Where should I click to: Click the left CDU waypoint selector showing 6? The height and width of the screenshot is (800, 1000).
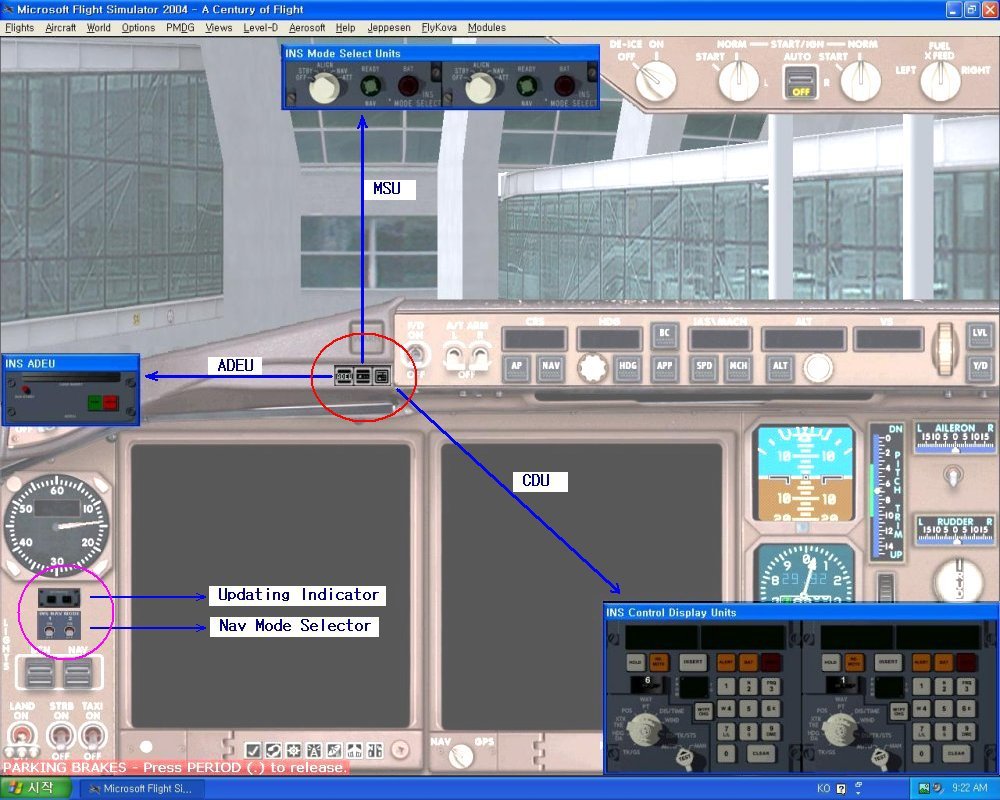(647, 685)
